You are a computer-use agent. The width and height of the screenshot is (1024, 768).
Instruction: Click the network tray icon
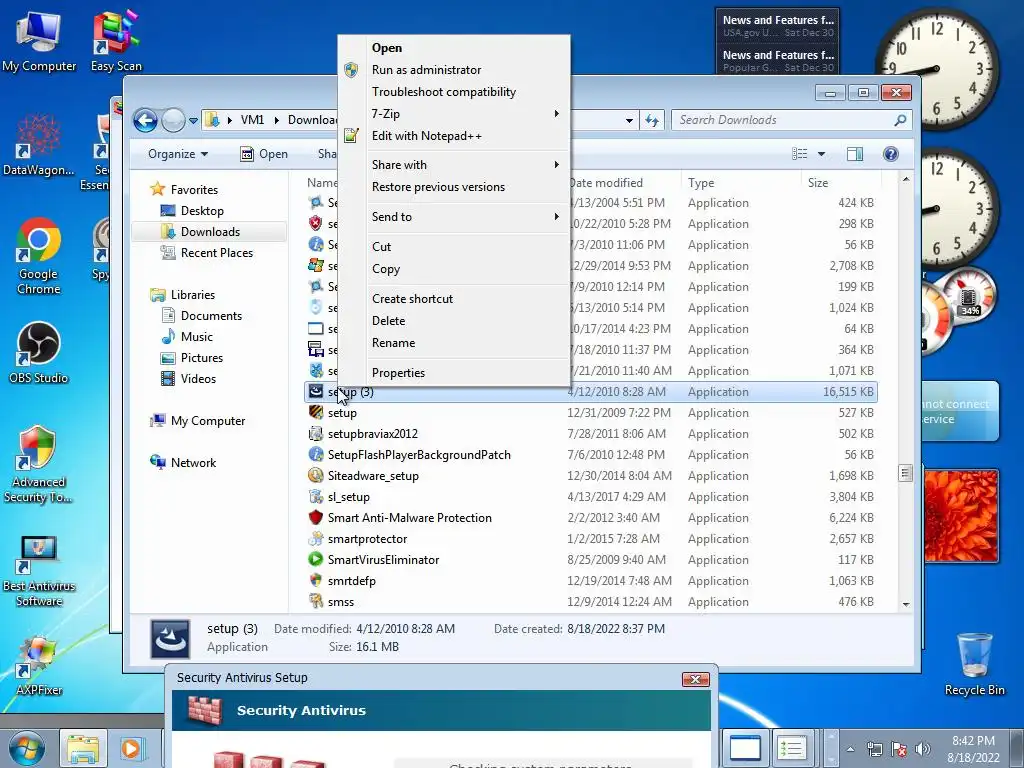874,748
